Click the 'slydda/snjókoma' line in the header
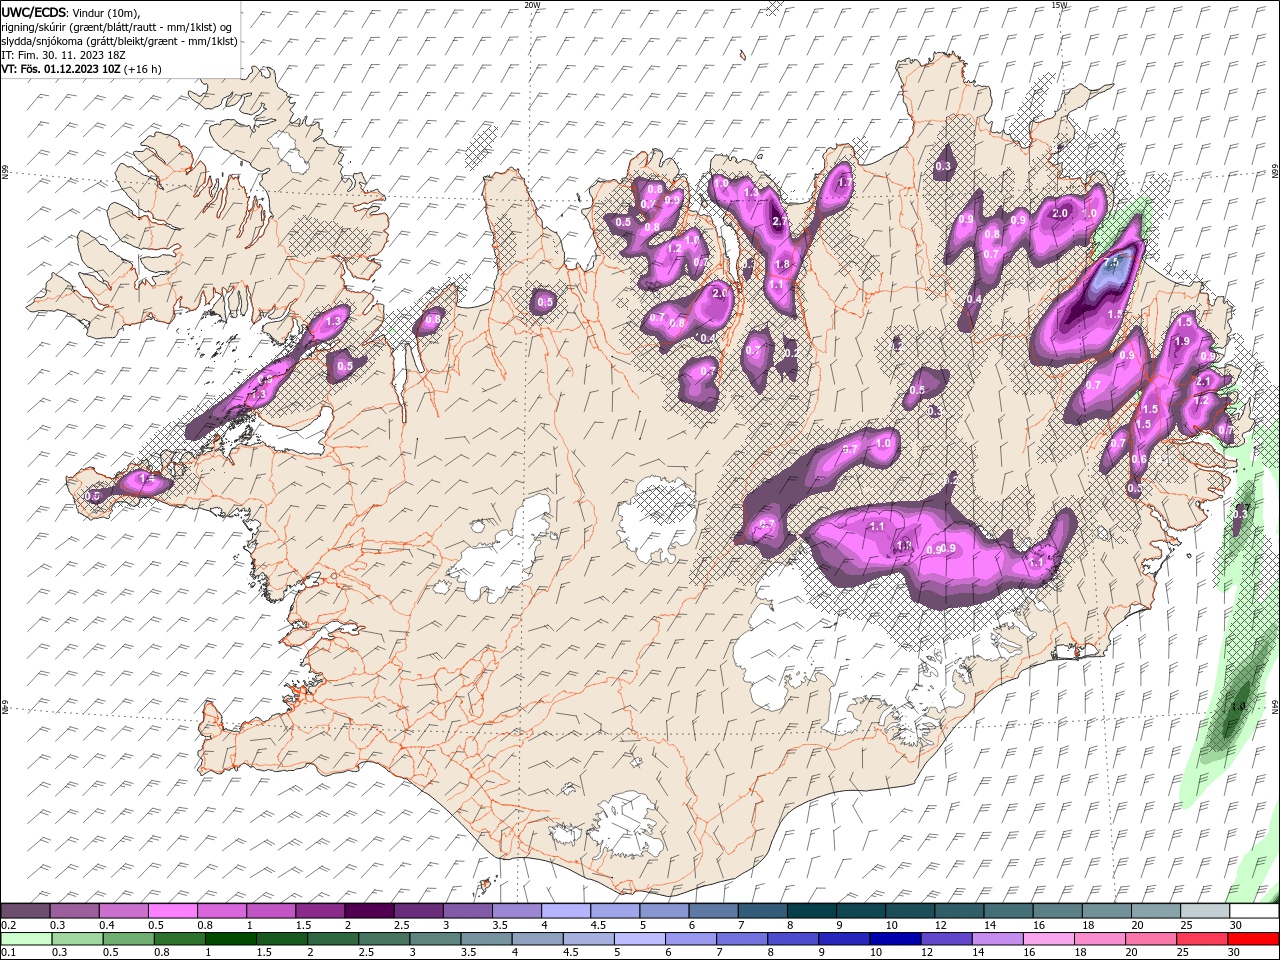The width and height of the screenshot is (1280, 960). click(119, 41)
